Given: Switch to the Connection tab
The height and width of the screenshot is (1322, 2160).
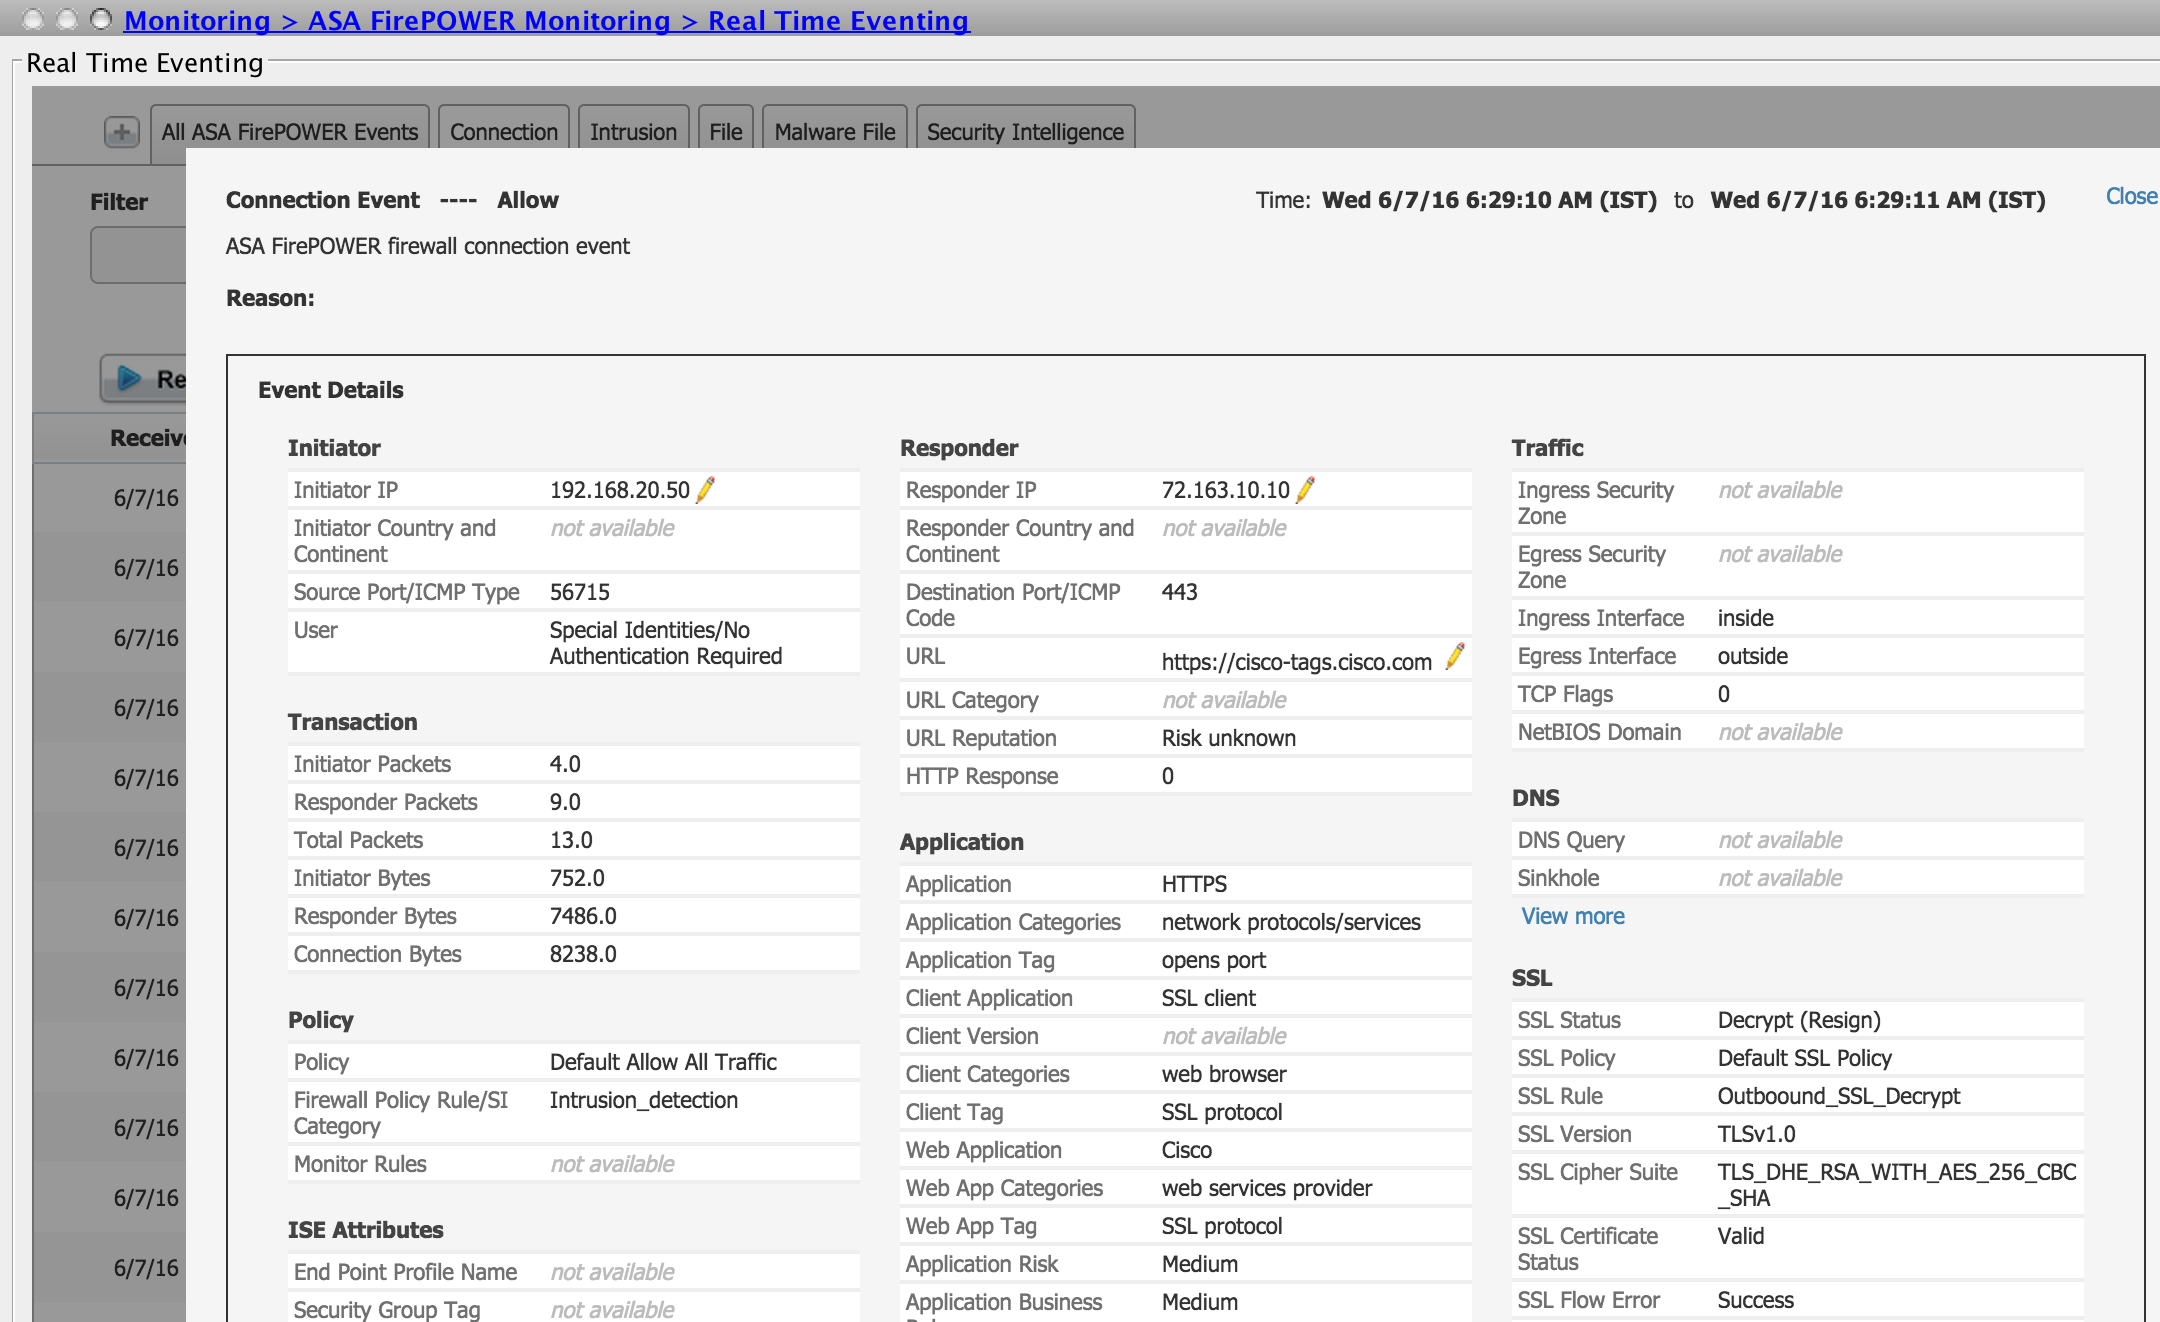Looking at the screenshot, I should tap(504, 132).
